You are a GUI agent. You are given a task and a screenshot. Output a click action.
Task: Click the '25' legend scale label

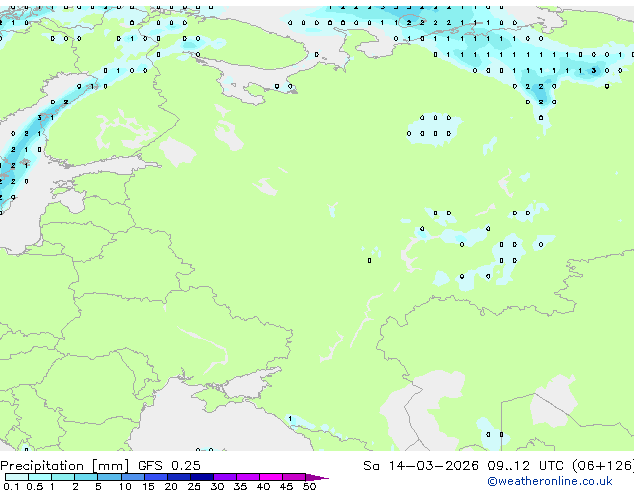tap(194, 486)
